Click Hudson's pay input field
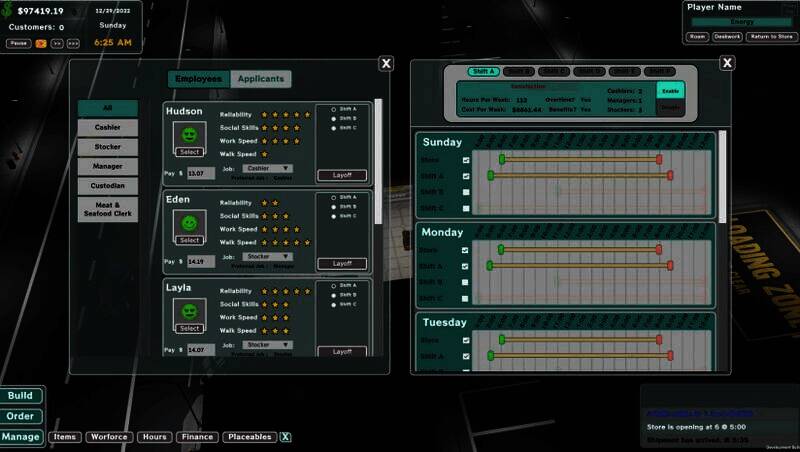 200,173
